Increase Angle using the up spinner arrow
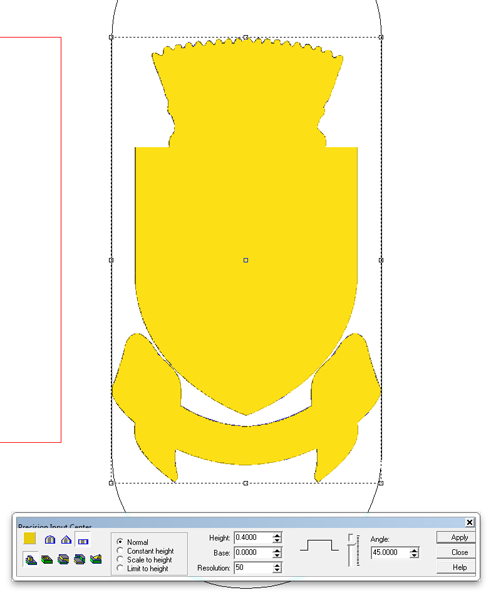This screenshot has height=600, width=491. [414, 550]
